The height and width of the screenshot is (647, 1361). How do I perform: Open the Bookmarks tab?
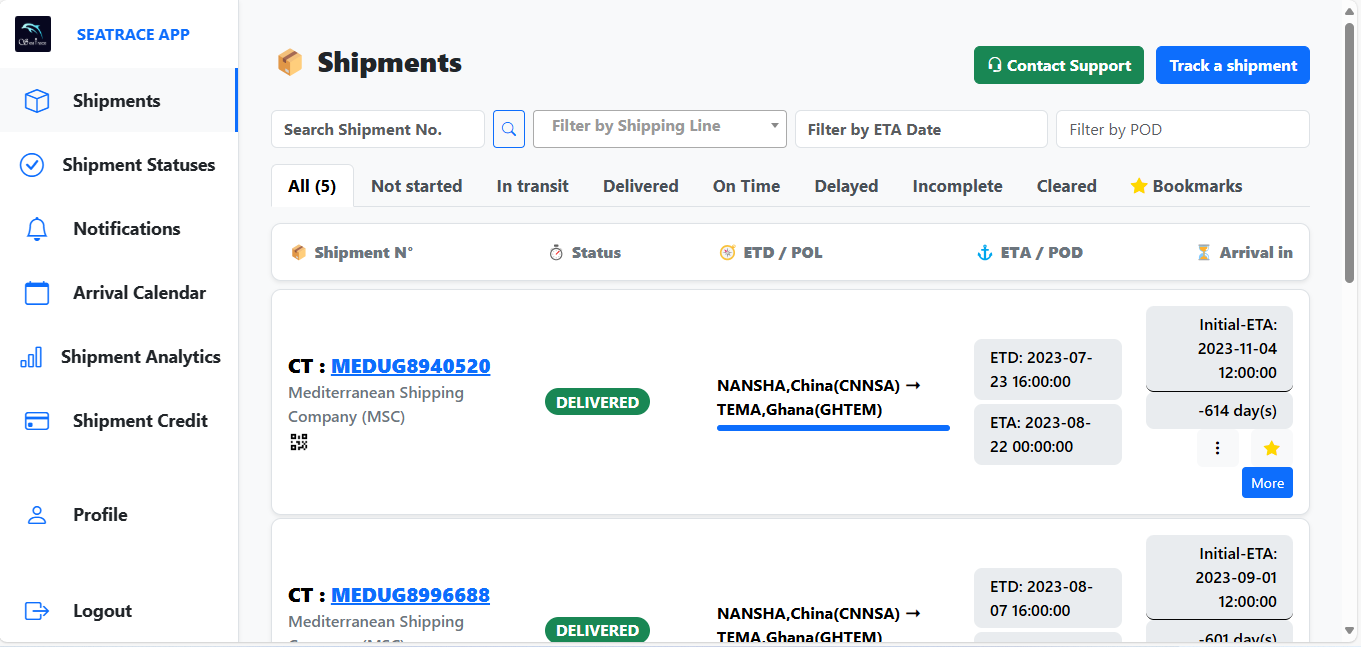coord(1186,186)
